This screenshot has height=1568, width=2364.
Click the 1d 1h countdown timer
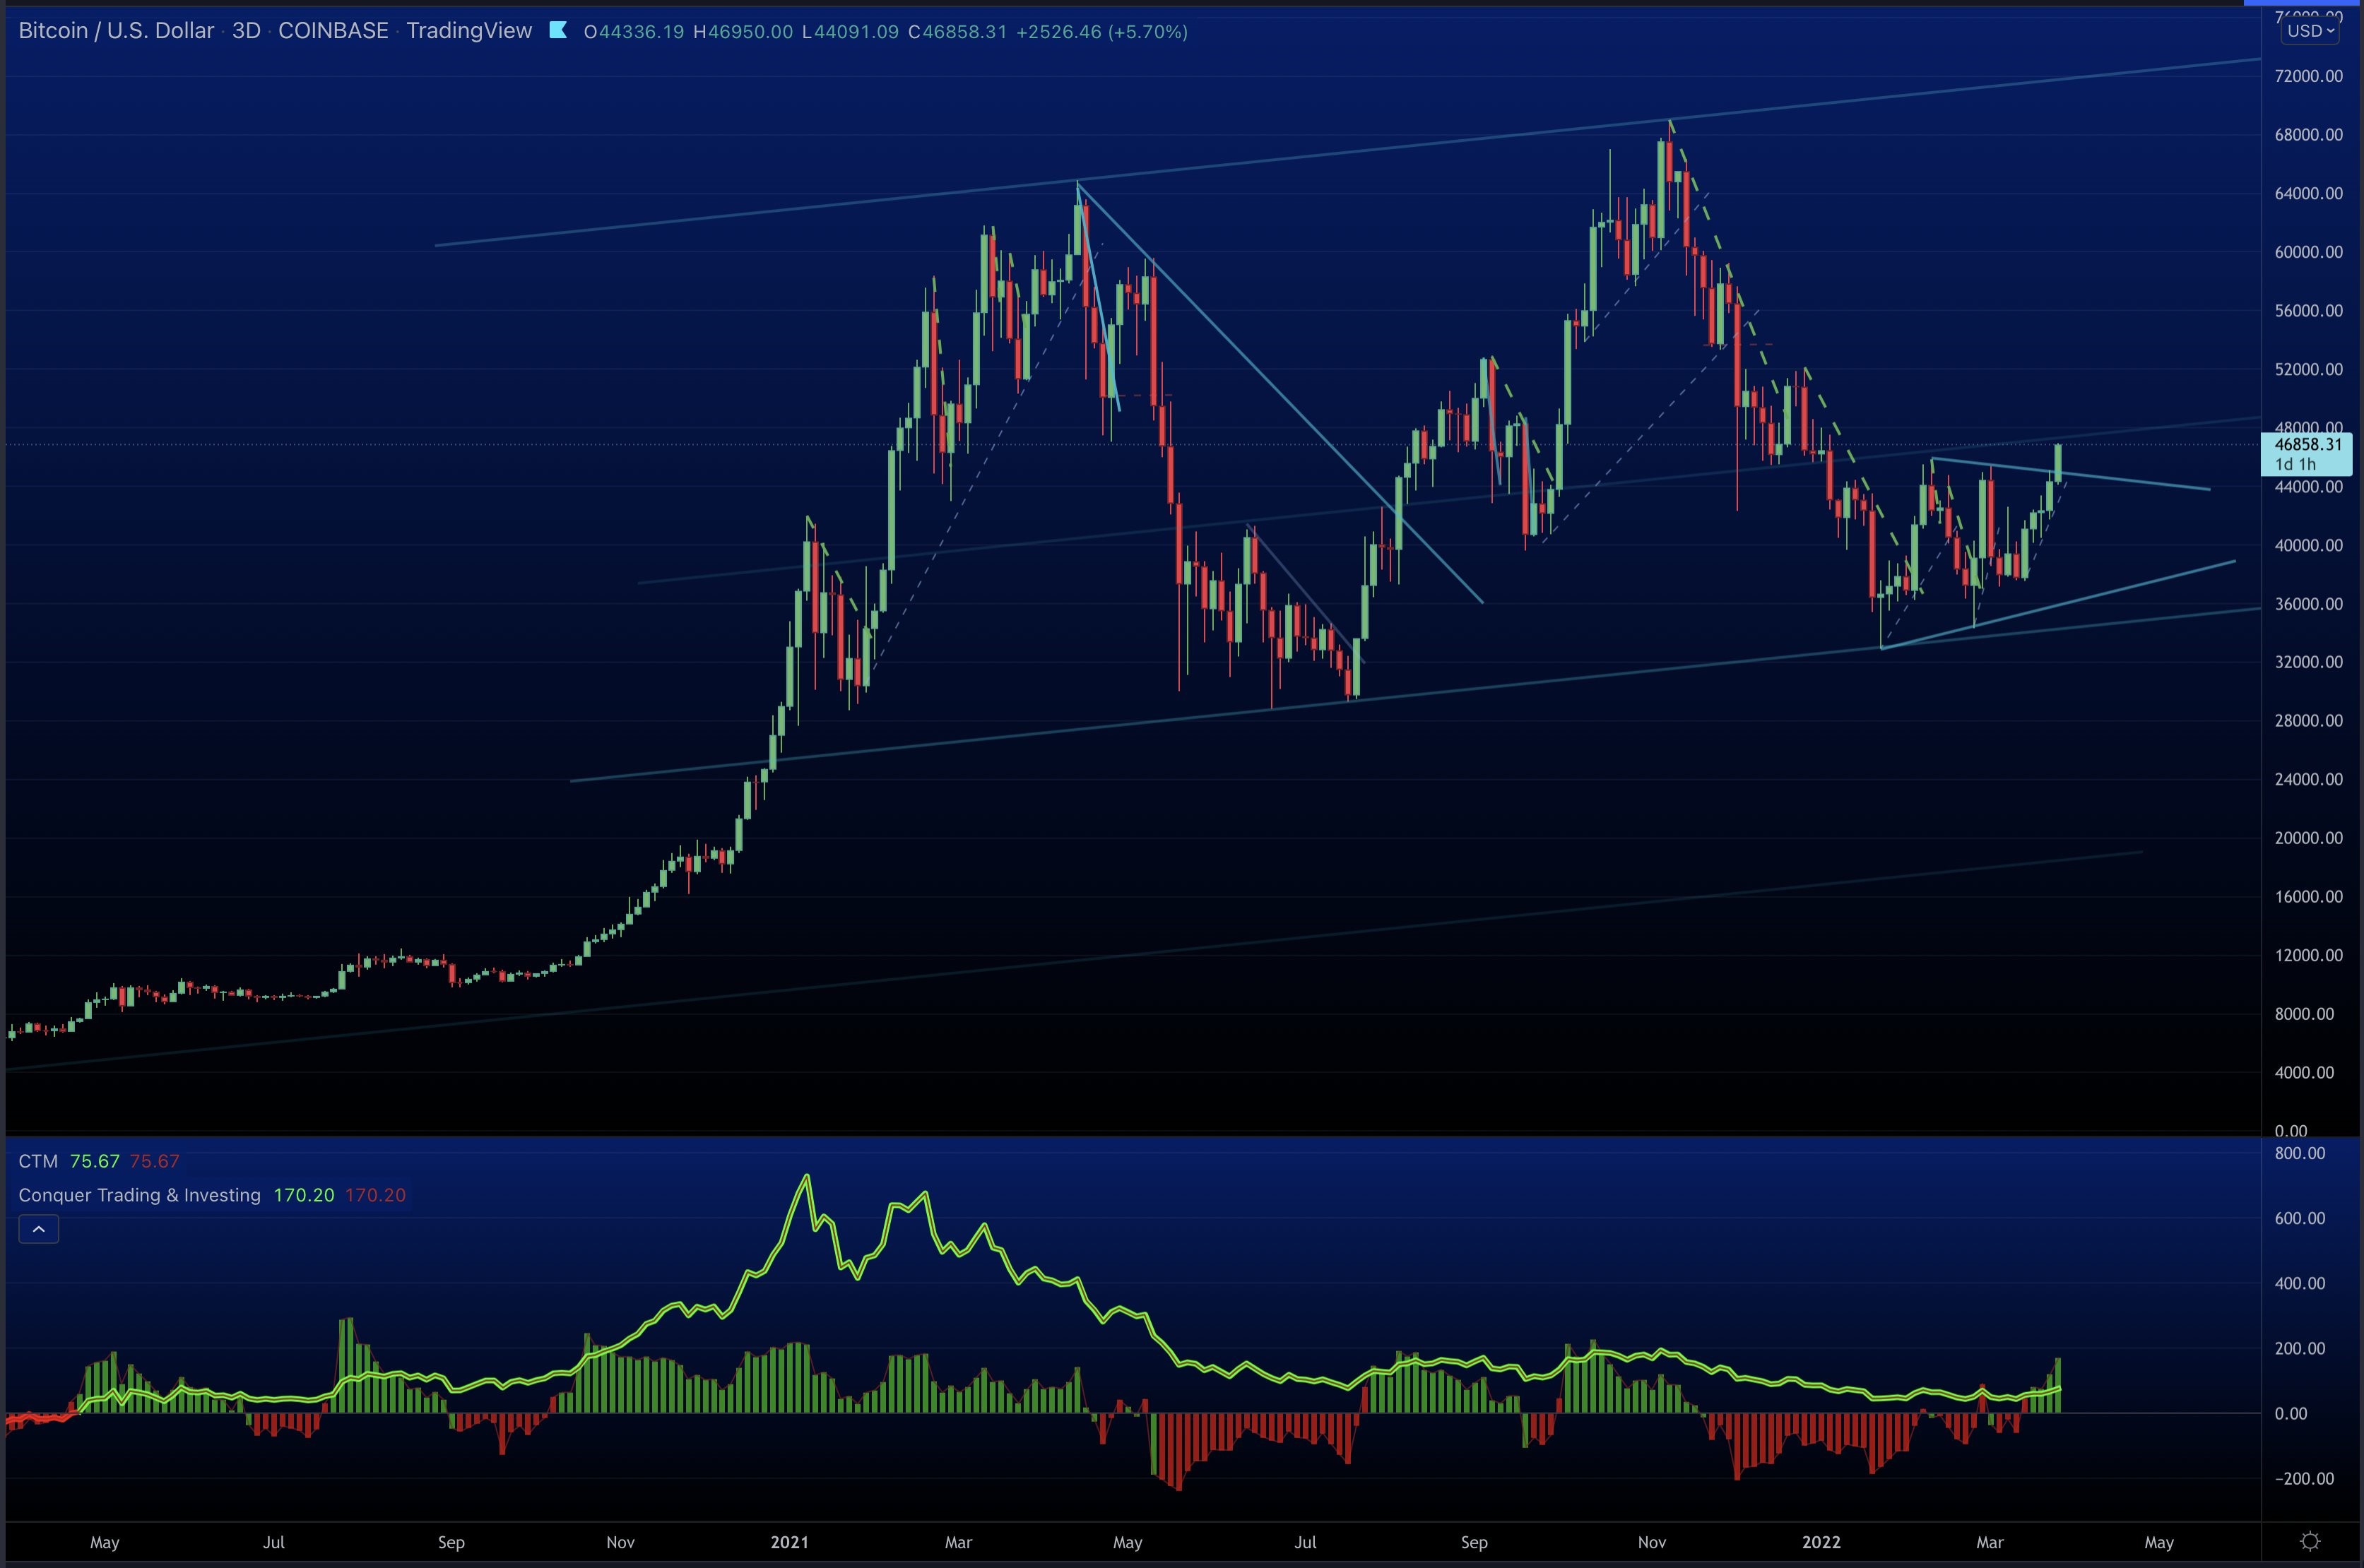click(x=2297, y=464)
